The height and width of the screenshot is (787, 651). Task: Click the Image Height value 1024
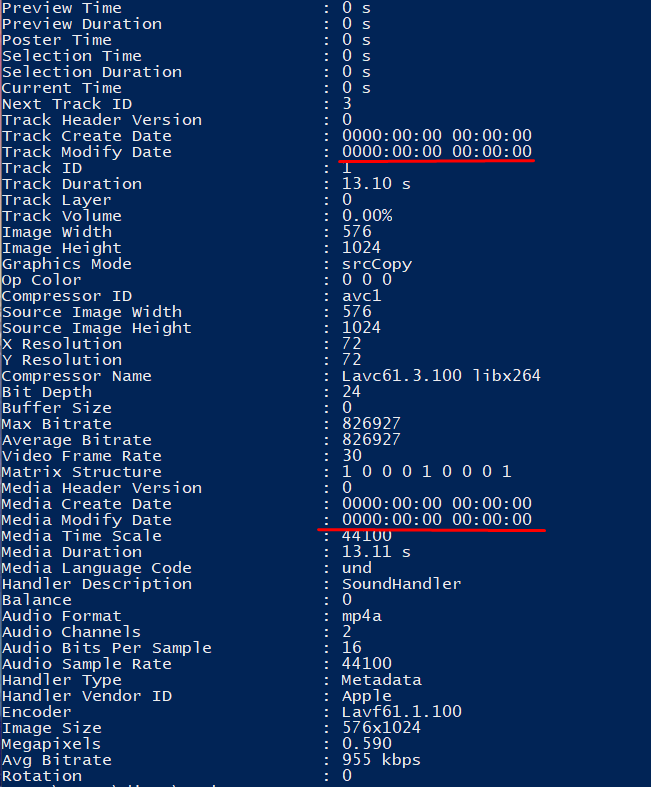click(x=361, y=247)
